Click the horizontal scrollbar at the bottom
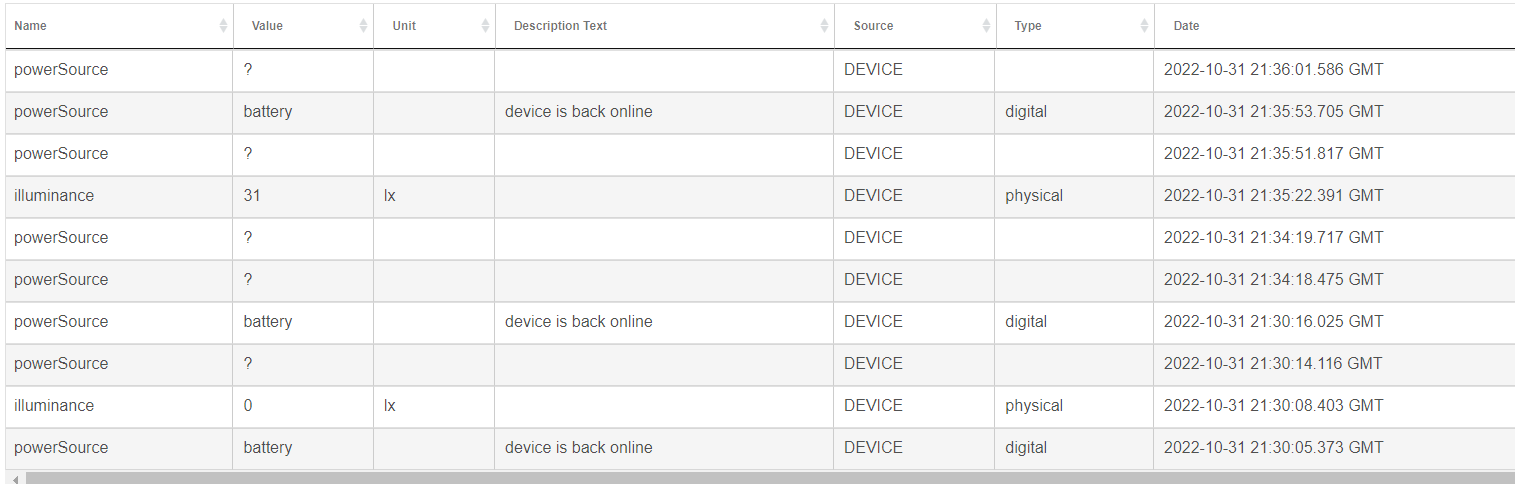Screen dimensions: 1515x484 760,479
